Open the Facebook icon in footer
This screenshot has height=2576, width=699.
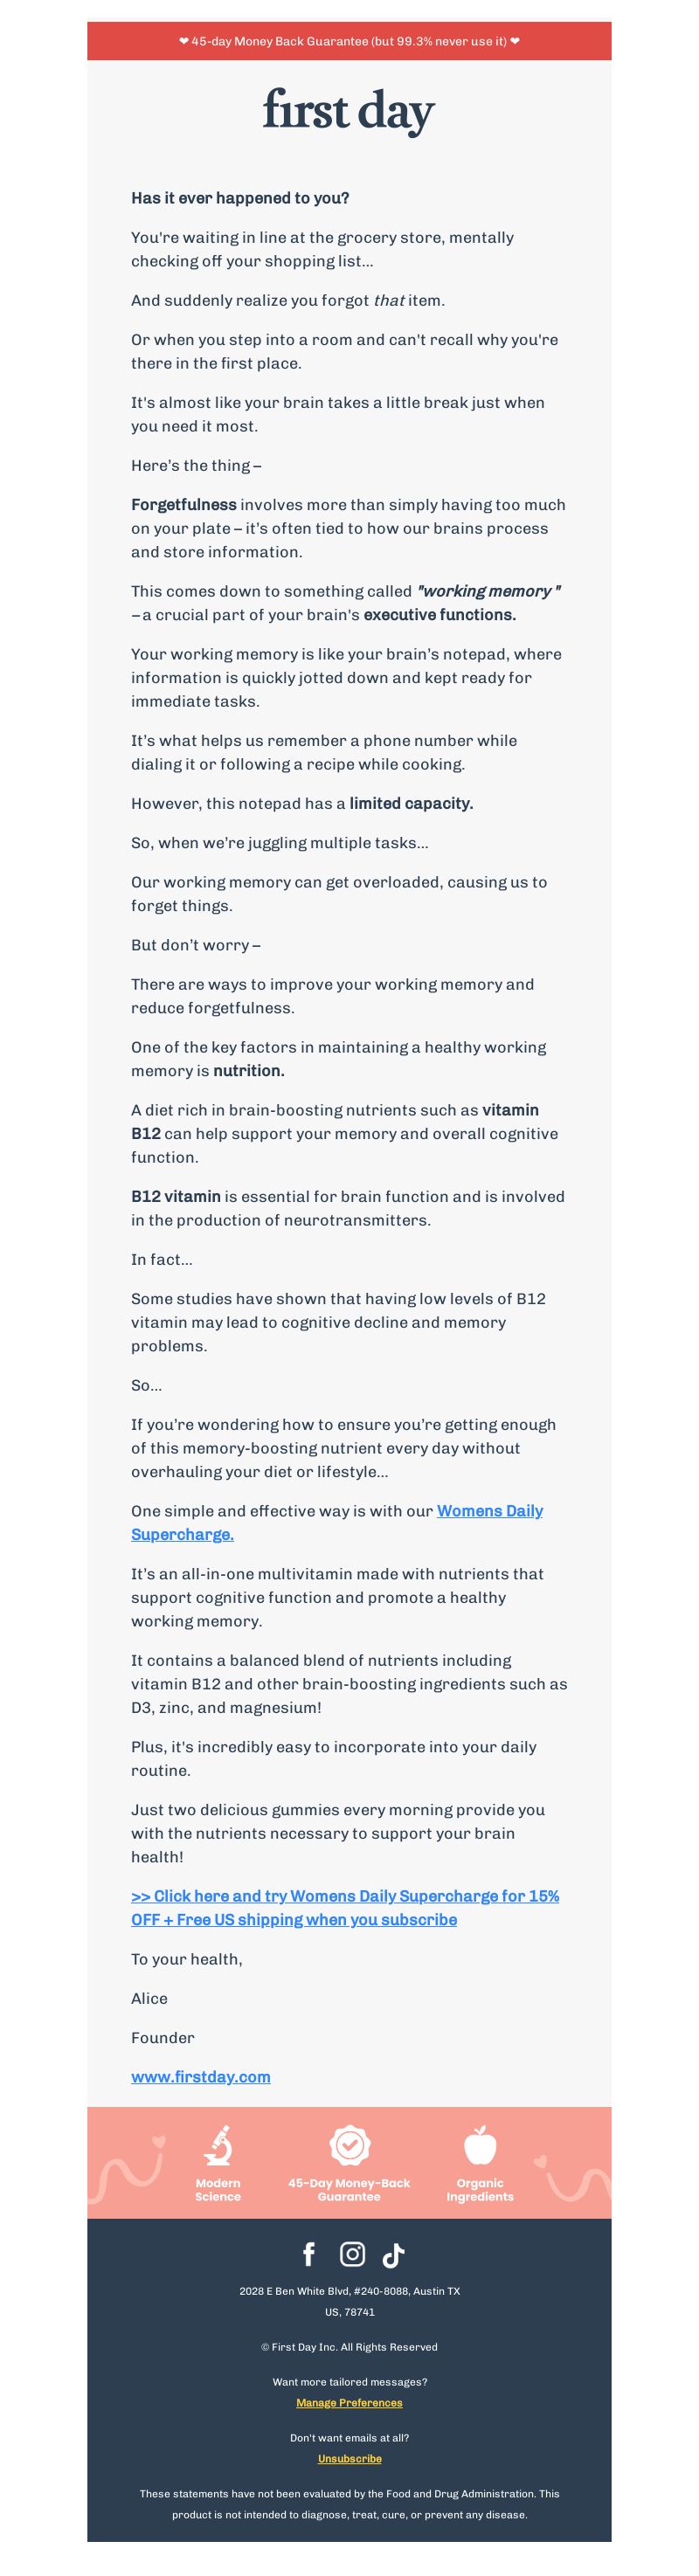[309, 2253]
